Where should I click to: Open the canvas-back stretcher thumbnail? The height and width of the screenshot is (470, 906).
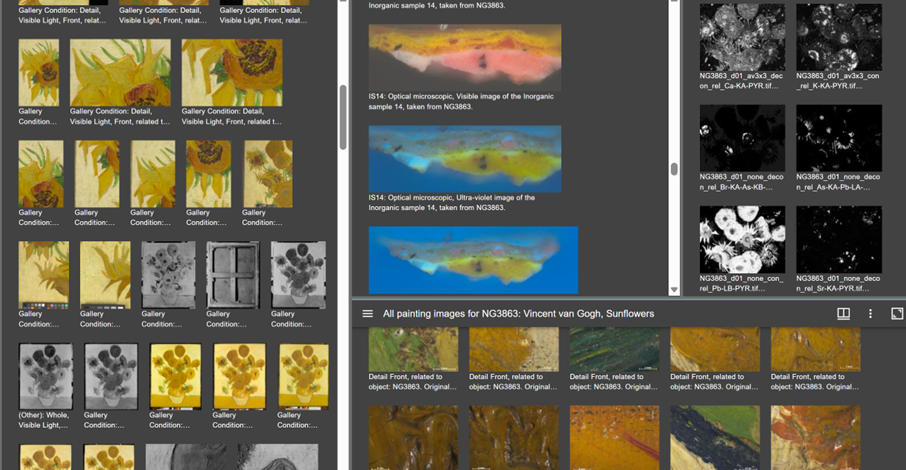(x=232, y=275)
